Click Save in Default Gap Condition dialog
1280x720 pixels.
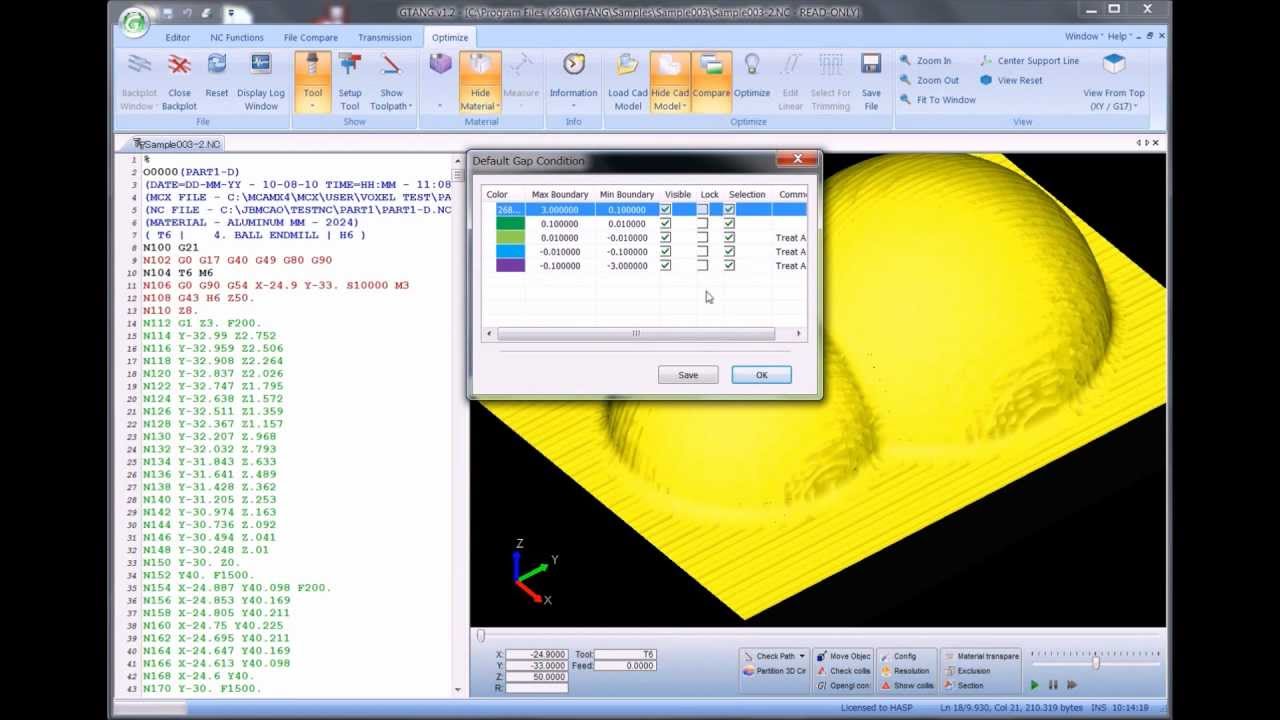(x=688, y=375)
